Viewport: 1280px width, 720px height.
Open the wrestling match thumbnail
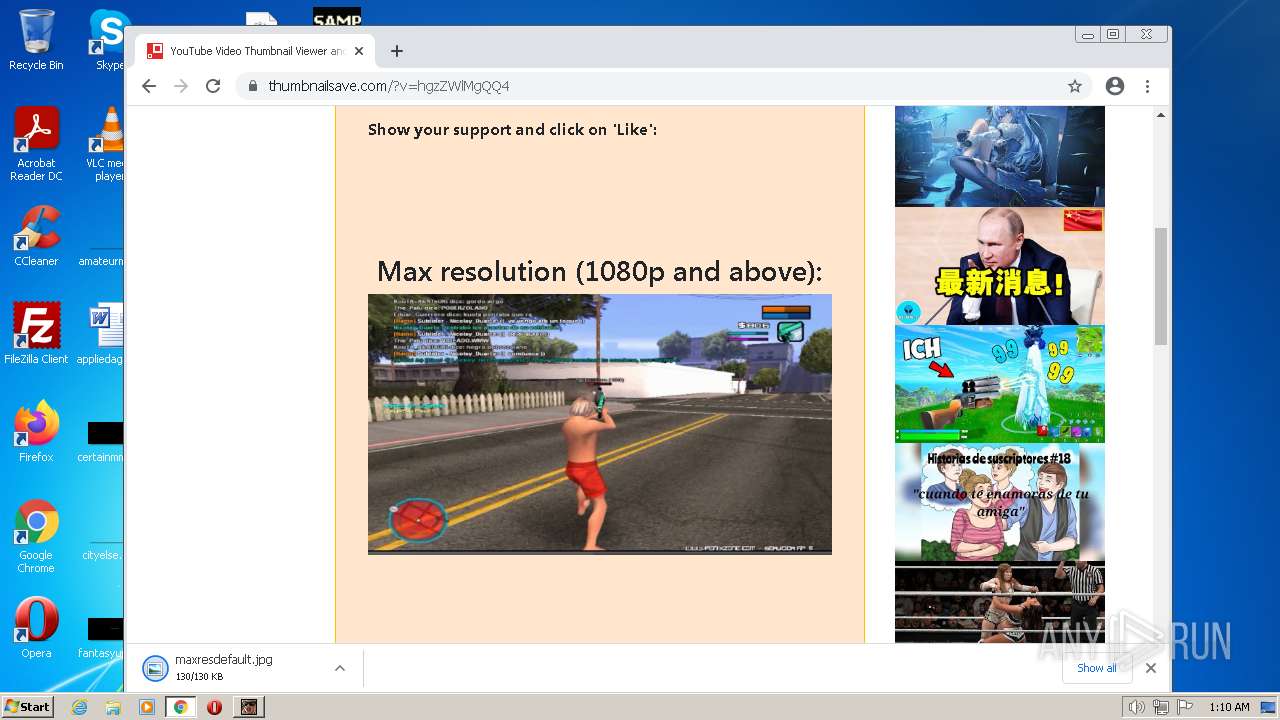pyautogui.click(x=1000, y=603)
